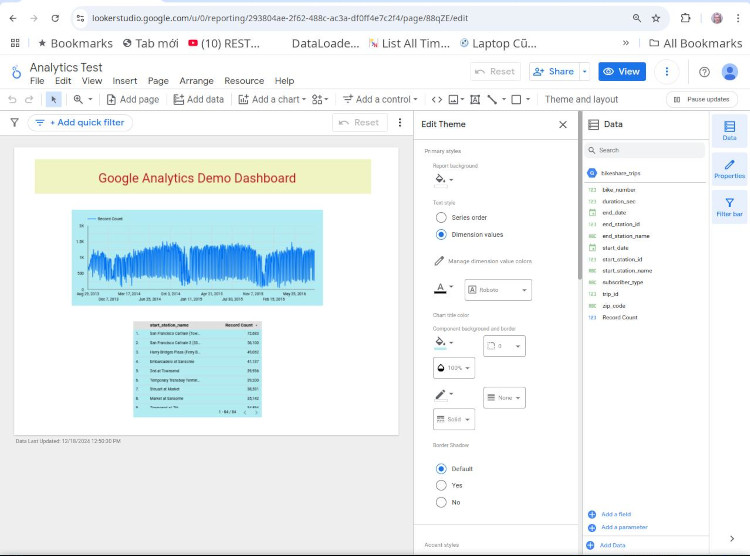750x556 pixels.
Task: Open the Resource menu
Action: 244,81
